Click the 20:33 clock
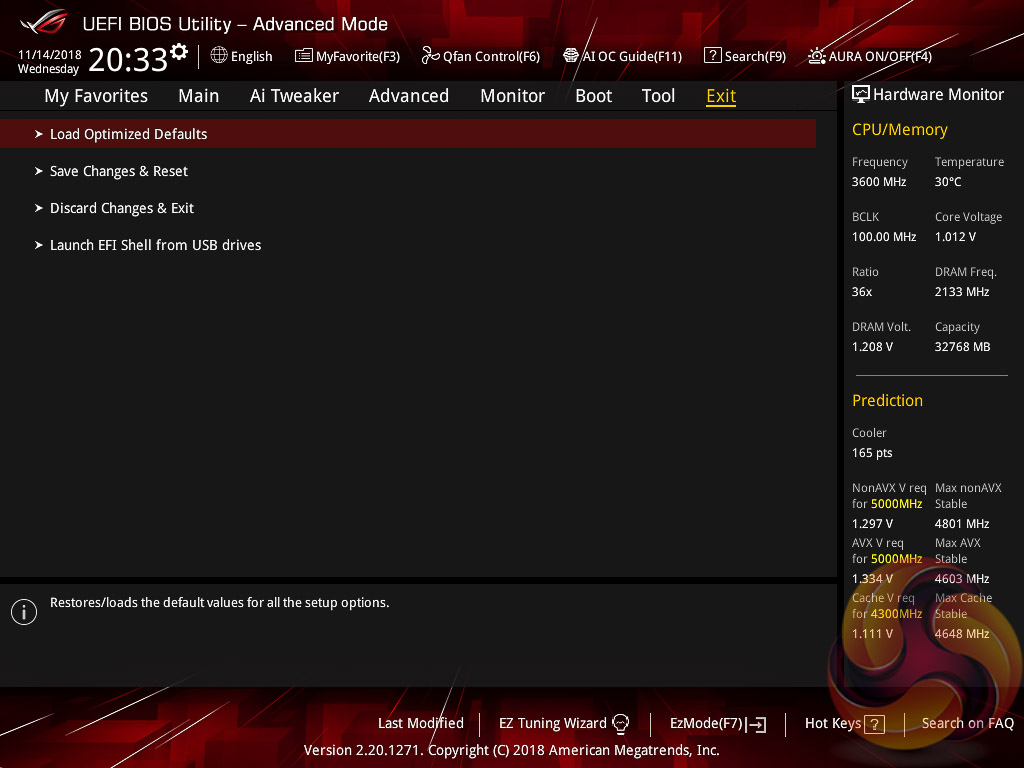Viewport: 1024px width, 768px height. pyautogui.click(x=128, y=59)
